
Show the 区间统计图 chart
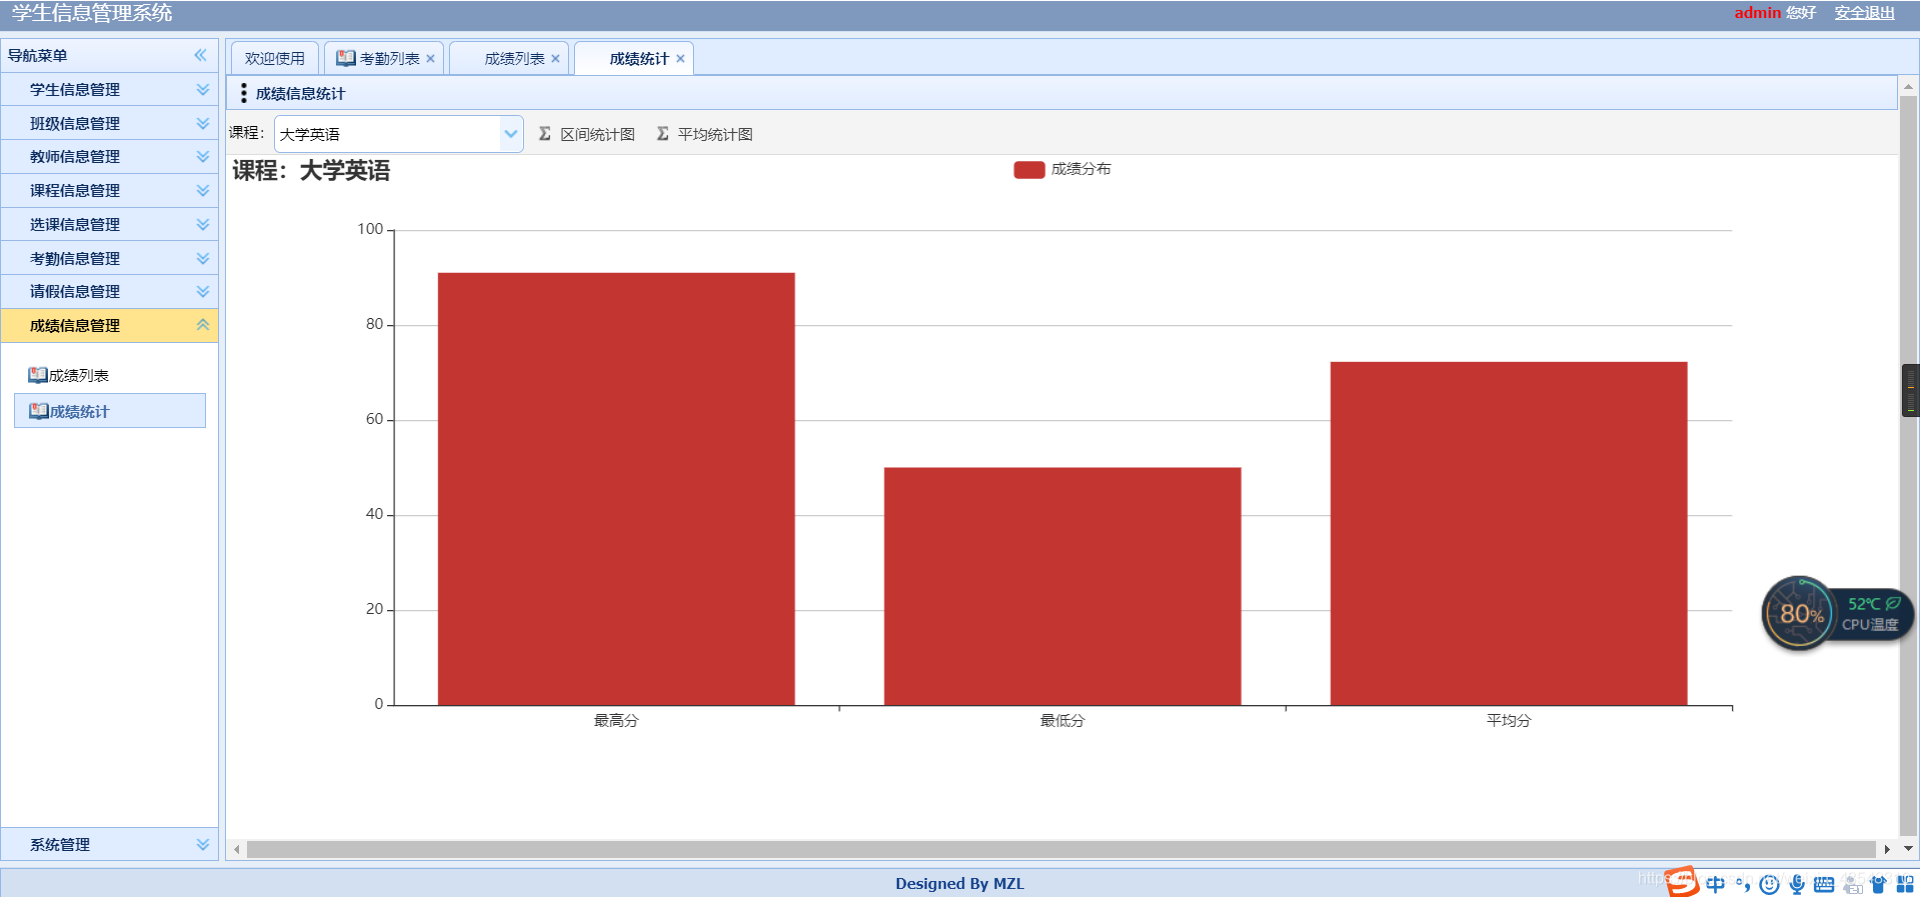(587, 134)
